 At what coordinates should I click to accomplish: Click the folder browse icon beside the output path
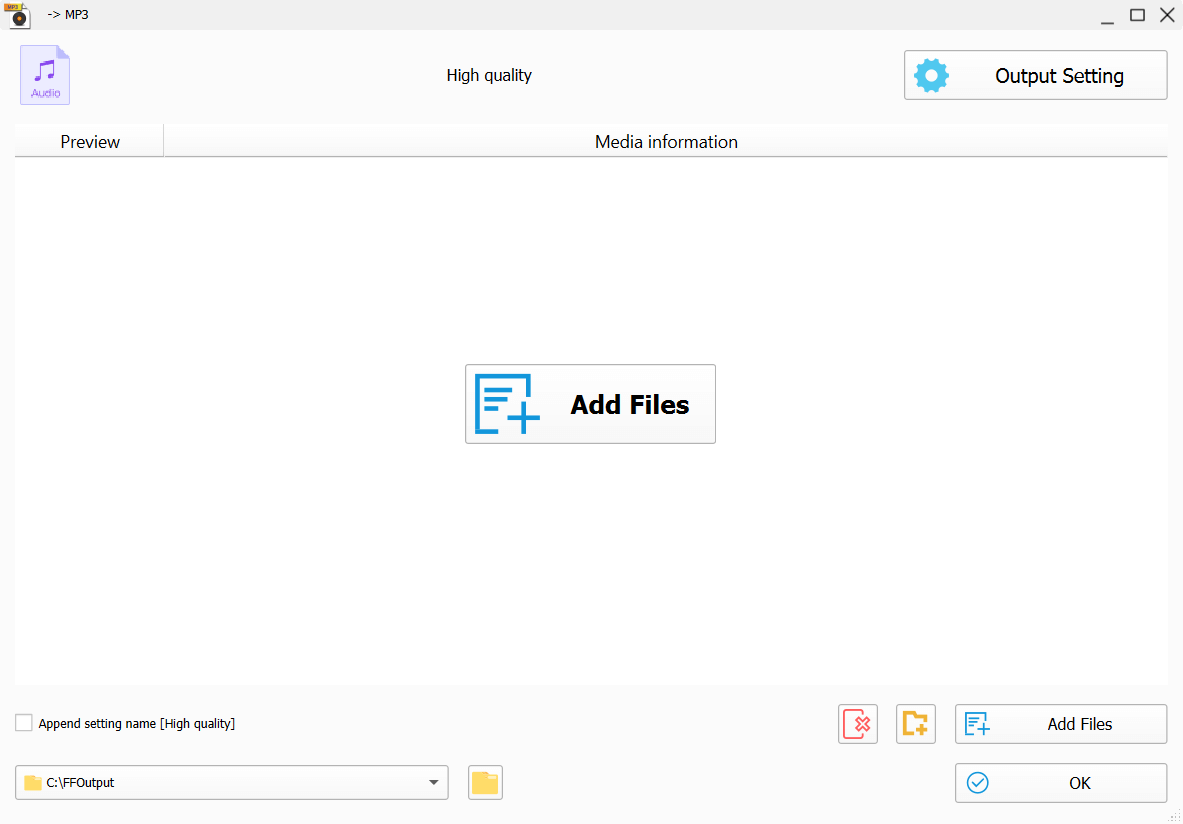pyautogui.click(x=485, y=782)
